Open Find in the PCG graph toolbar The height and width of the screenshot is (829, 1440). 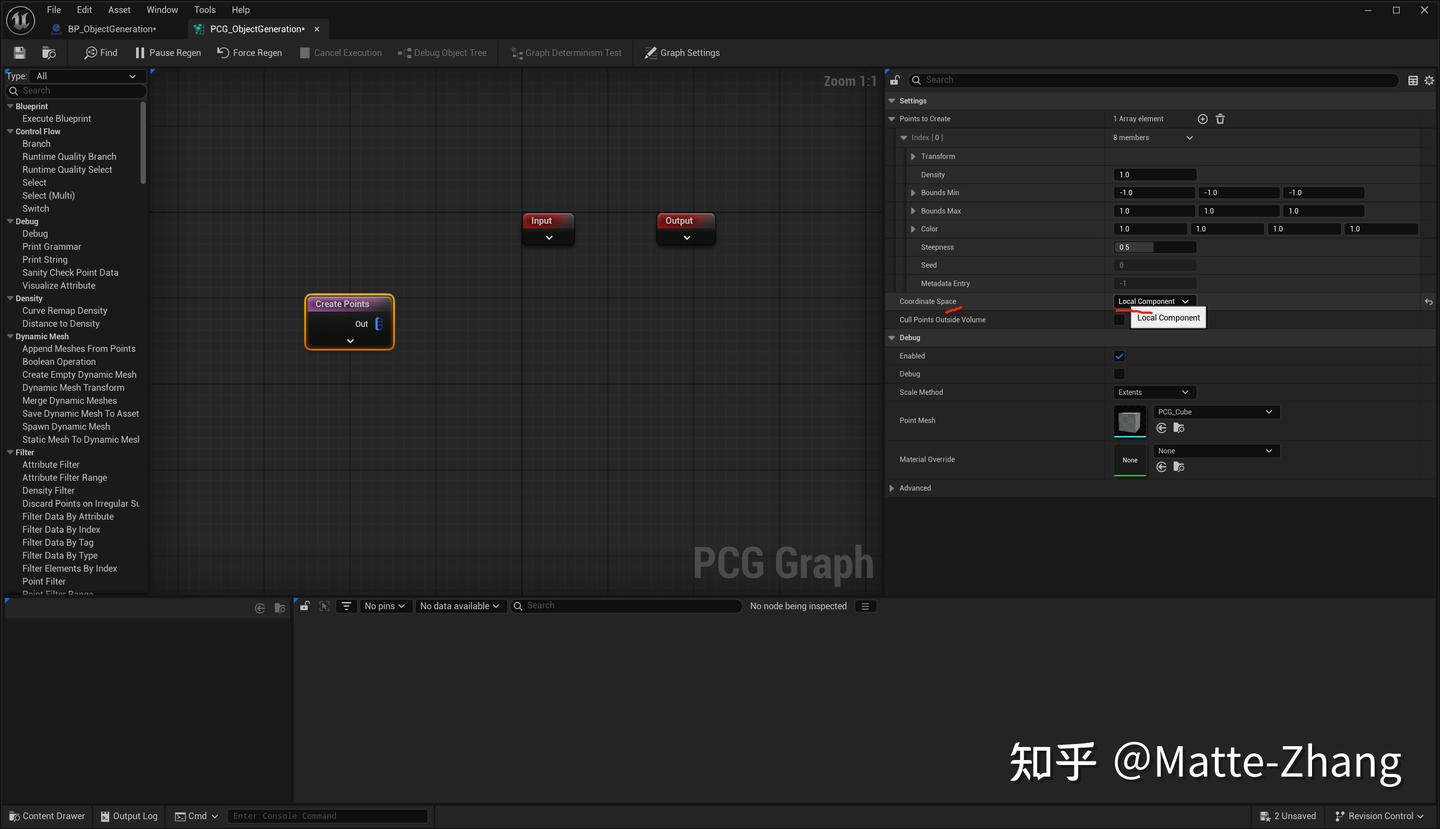100,52
